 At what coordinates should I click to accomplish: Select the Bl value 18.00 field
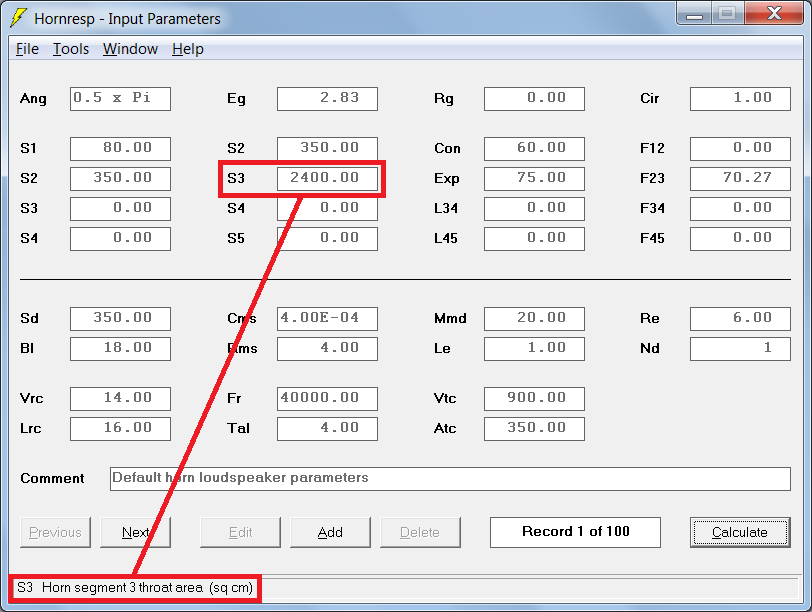click(x=120, y=349)
